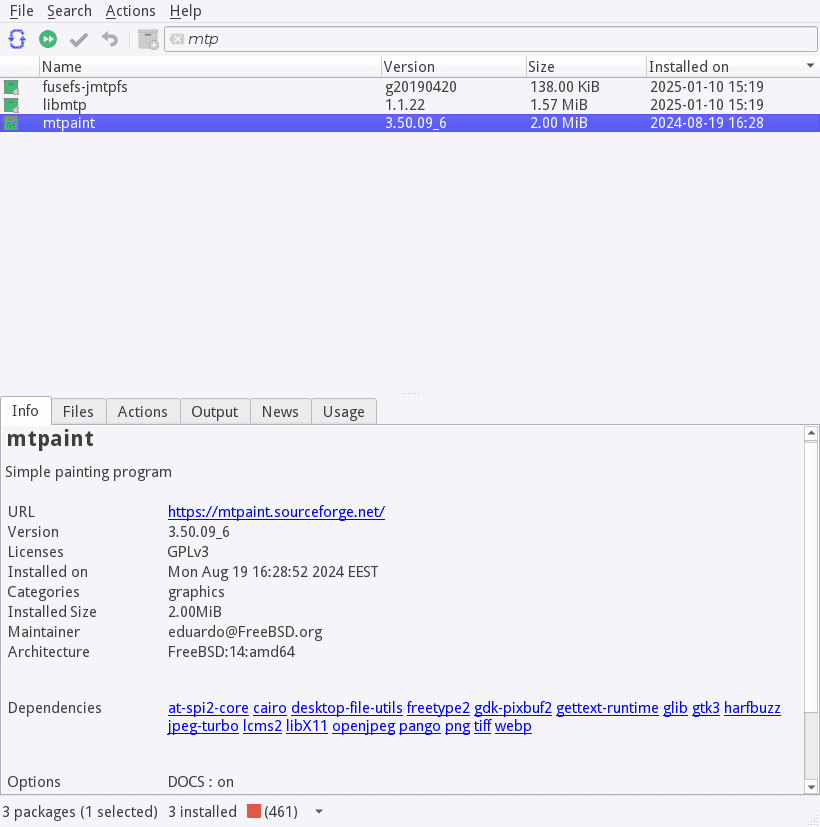
Task: Open the desktop-file-utils dependency link
Action: [347, 708]
